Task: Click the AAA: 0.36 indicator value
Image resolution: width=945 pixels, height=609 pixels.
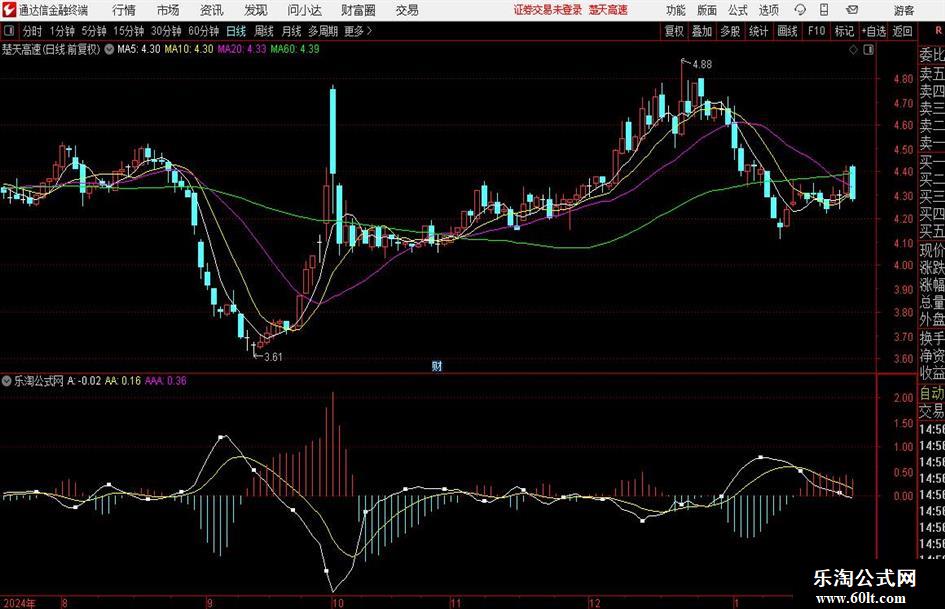Action: 166,380
